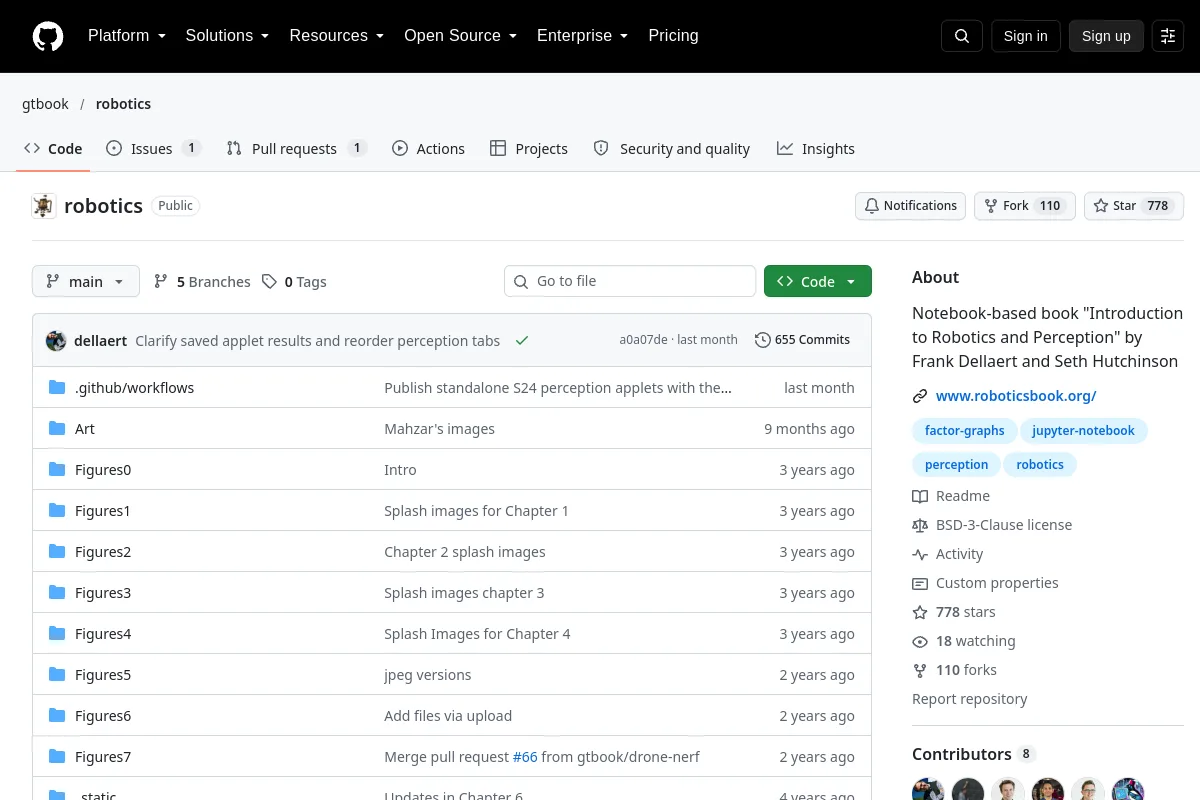Viewport: 1200px width, 800px height.
Task: Go to the Pricing page
Action: pos(673,36)
